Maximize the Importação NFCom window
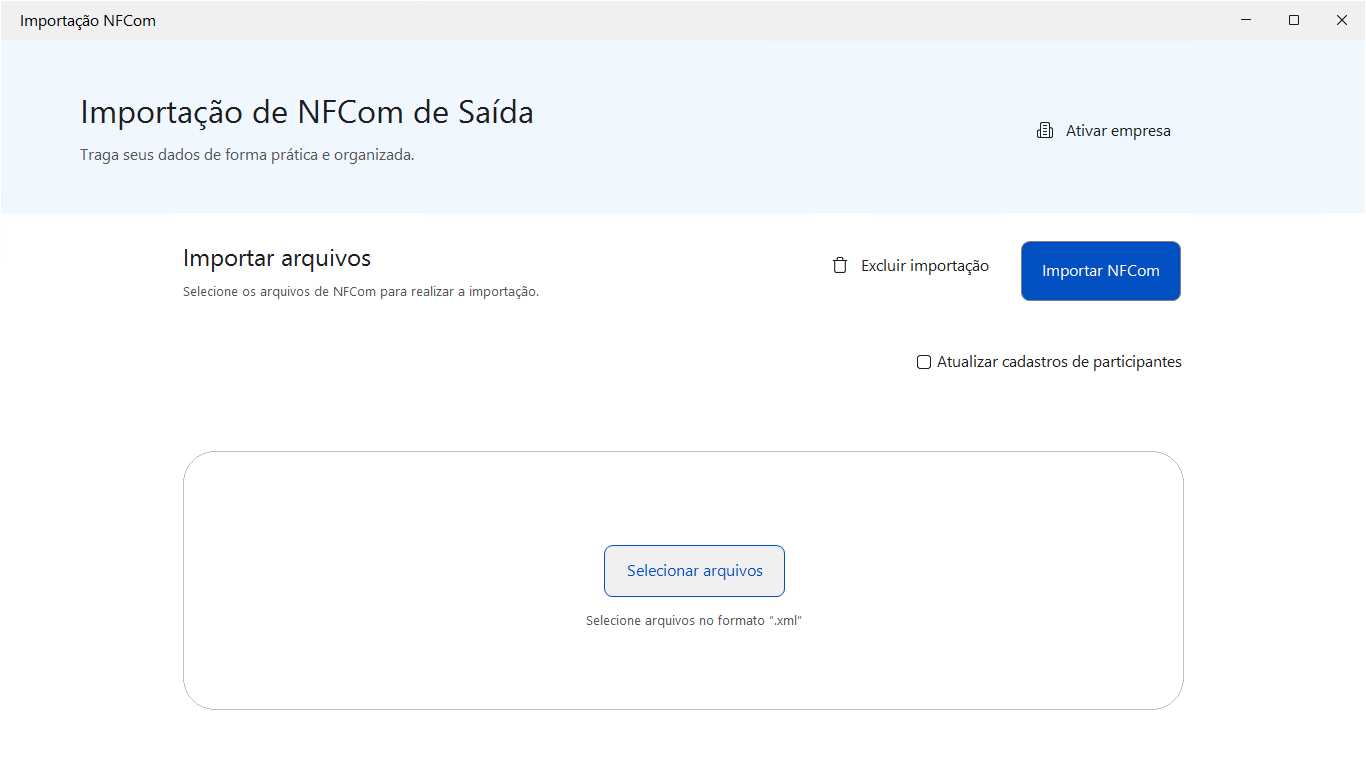Image resolution: width=1366 pixels, height=768 pixels. (x=1294, y=20)
